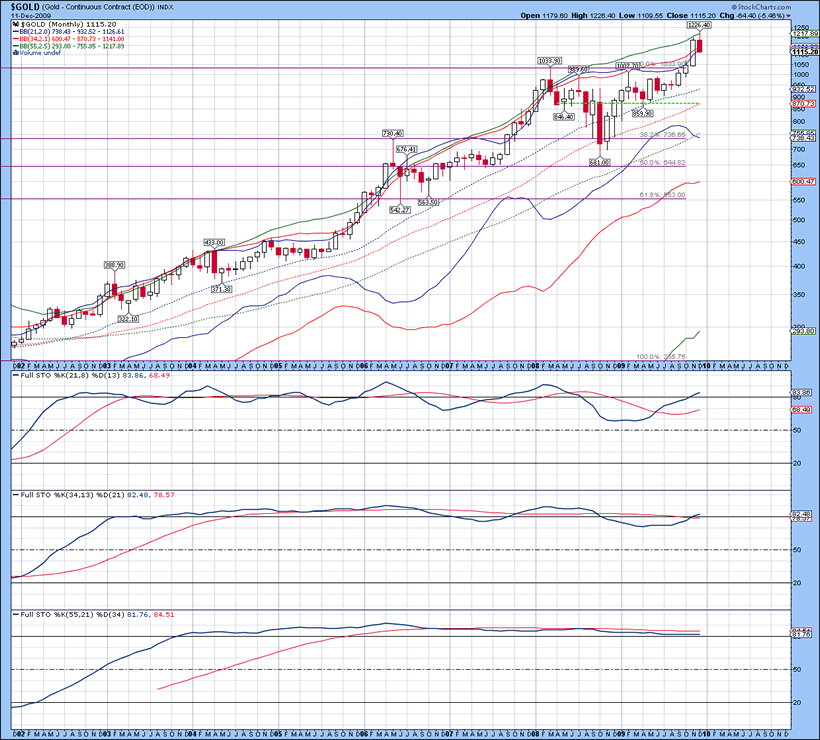Click the volume bars icon in legend
The width and height of the screenshot is (820, 740).
[x=14, y=51]
